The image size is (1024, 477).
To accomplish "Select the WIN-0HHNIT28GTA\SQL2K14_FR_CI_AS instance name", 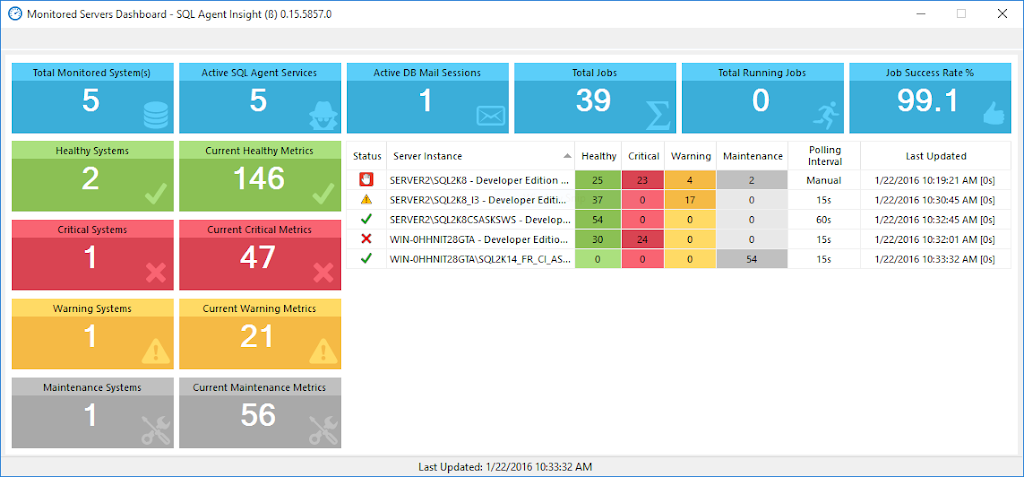I will click(x=479, y=259).
